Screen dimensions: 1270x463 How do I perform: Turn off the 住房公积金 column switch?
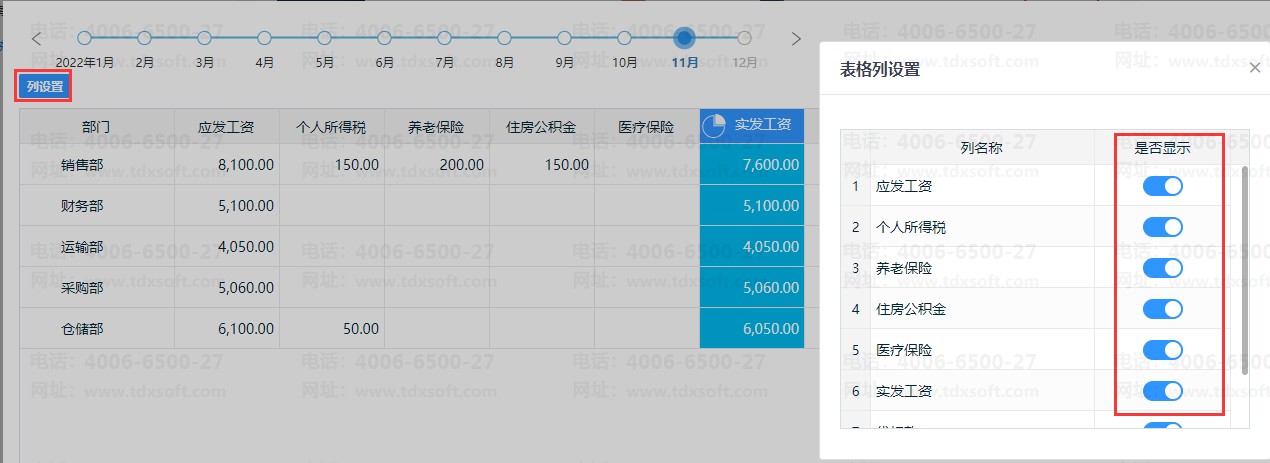click(x=1162, y=309)
